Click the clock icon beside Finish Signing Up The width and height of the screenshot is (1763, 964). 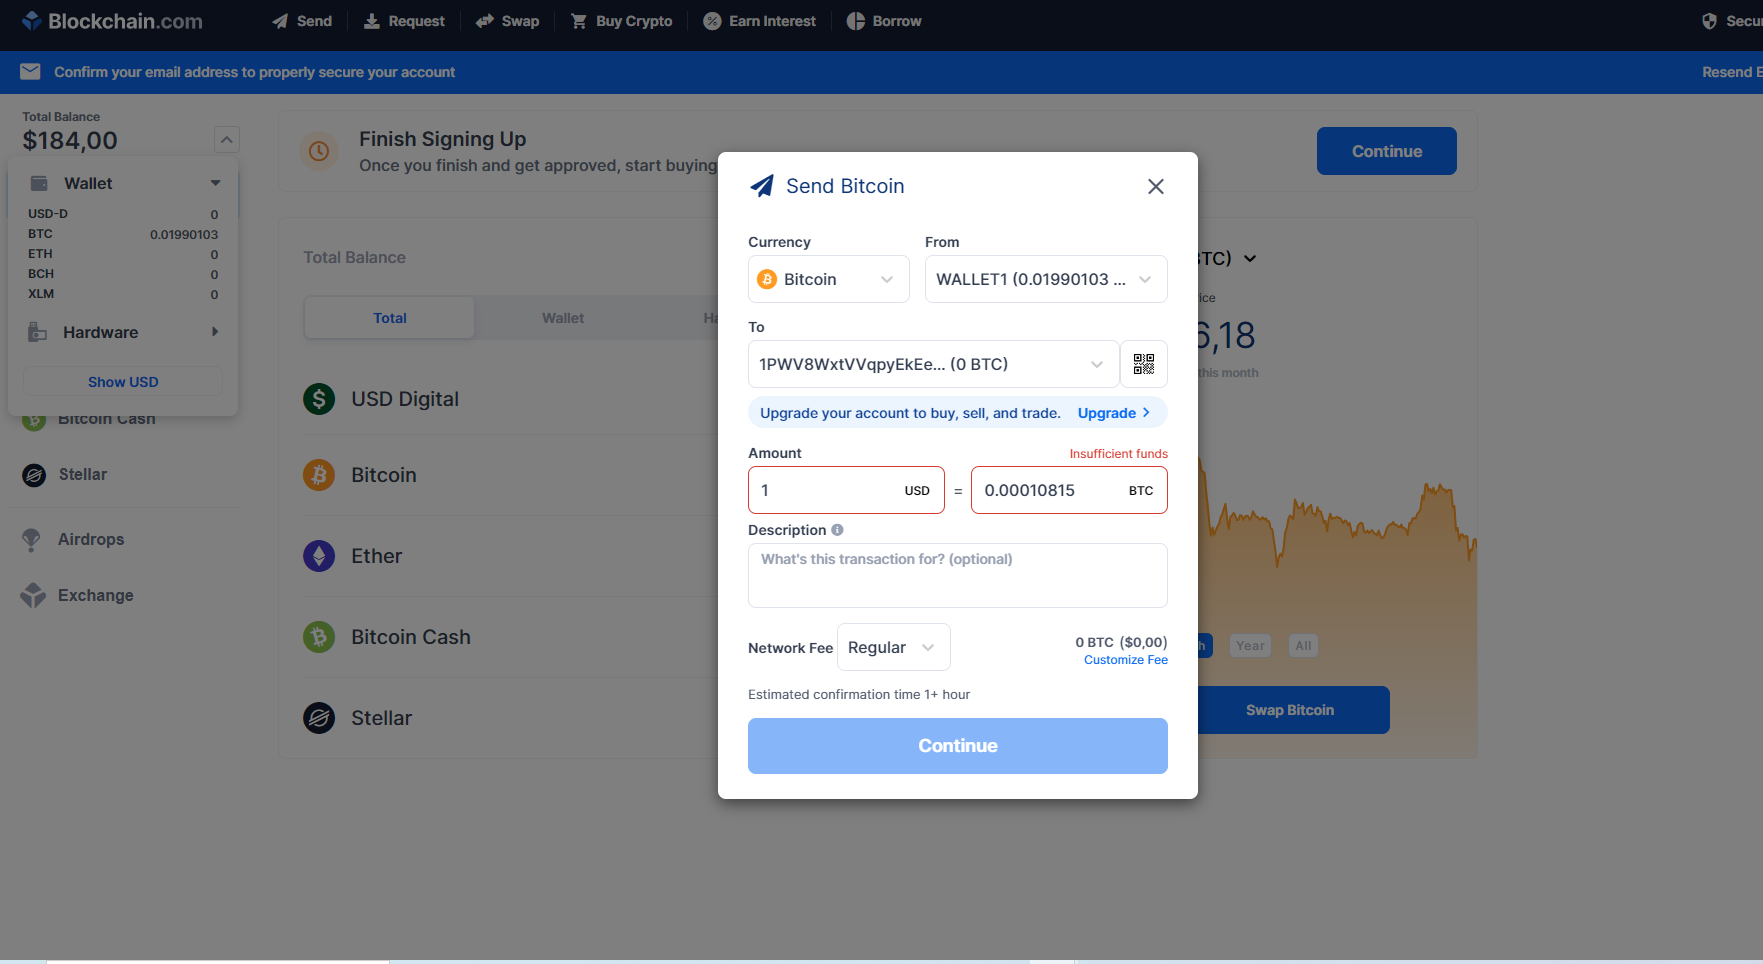click(319, 151)
